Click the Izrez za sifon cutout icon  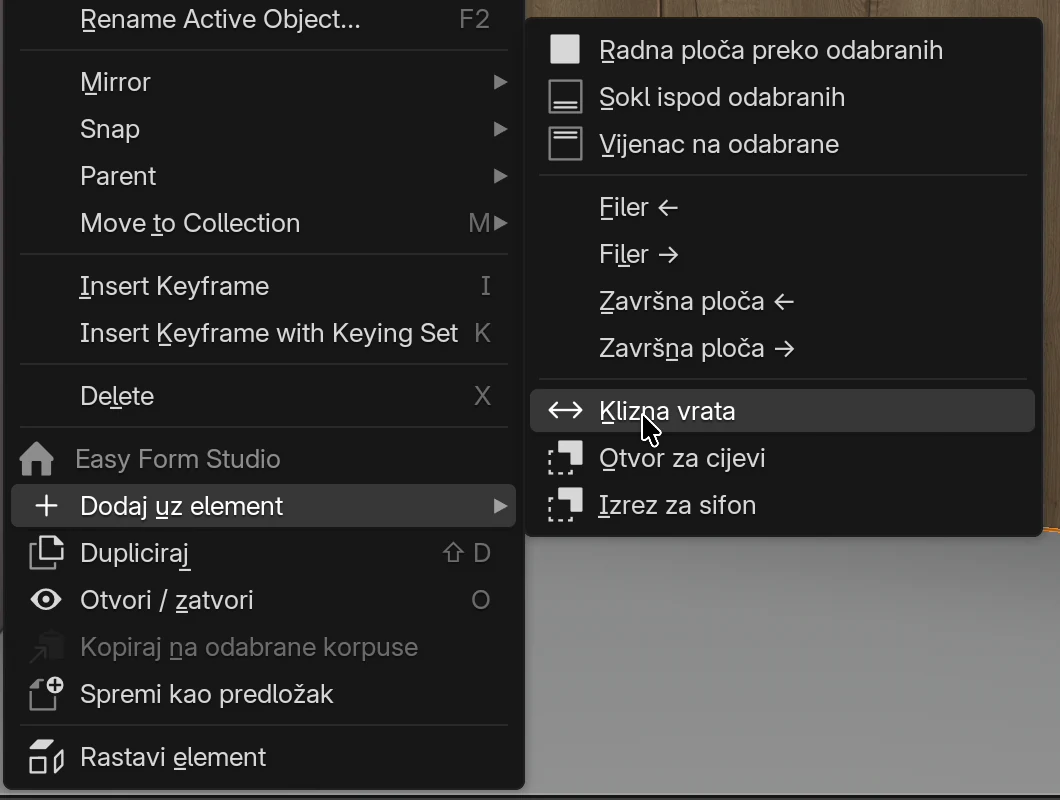[565, 505]
